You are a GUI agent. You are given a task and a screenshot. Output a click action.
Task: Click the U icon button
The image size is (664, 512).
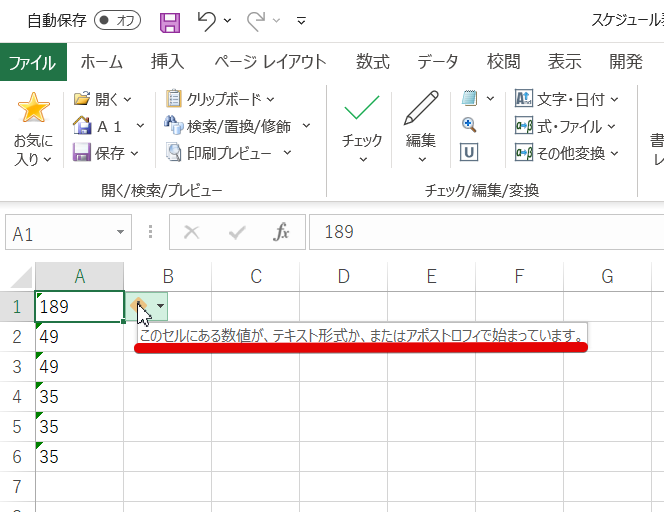click(469, 152)
